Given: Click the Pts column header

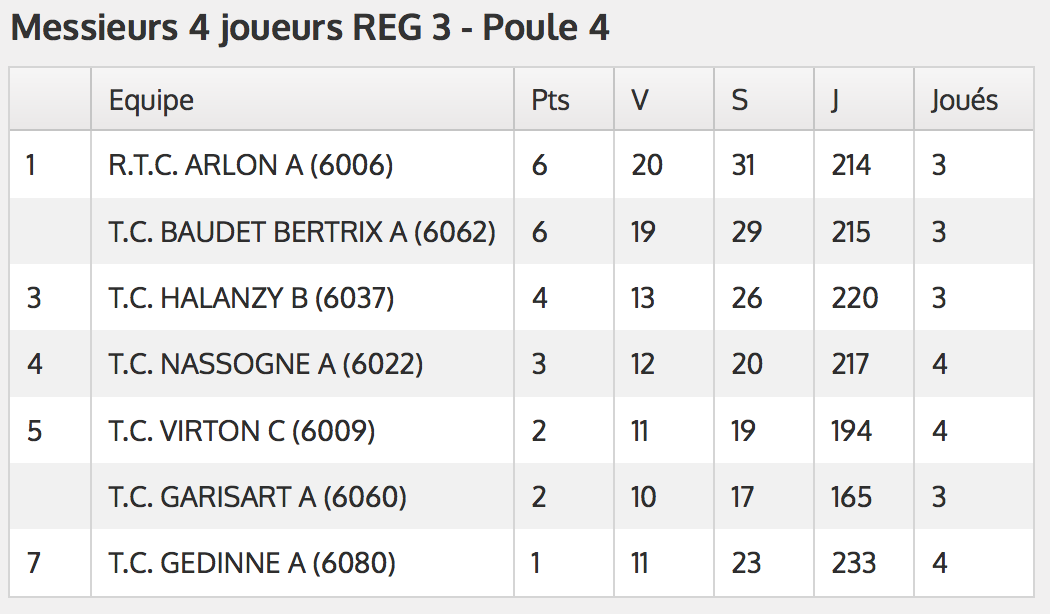Looking at the screenshot, I should pos(550,100).
